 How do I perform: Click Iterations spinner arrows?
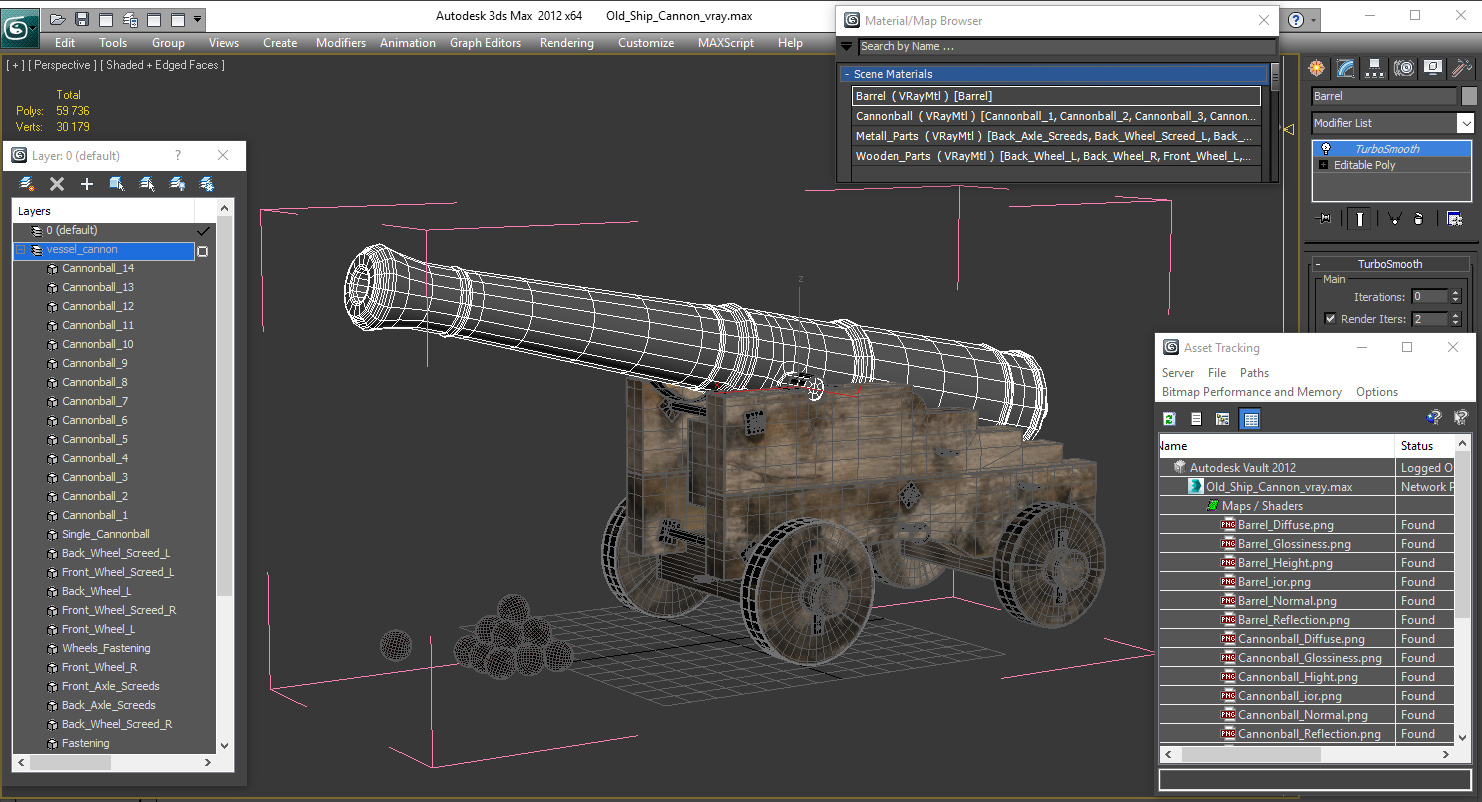point(1456,297)
